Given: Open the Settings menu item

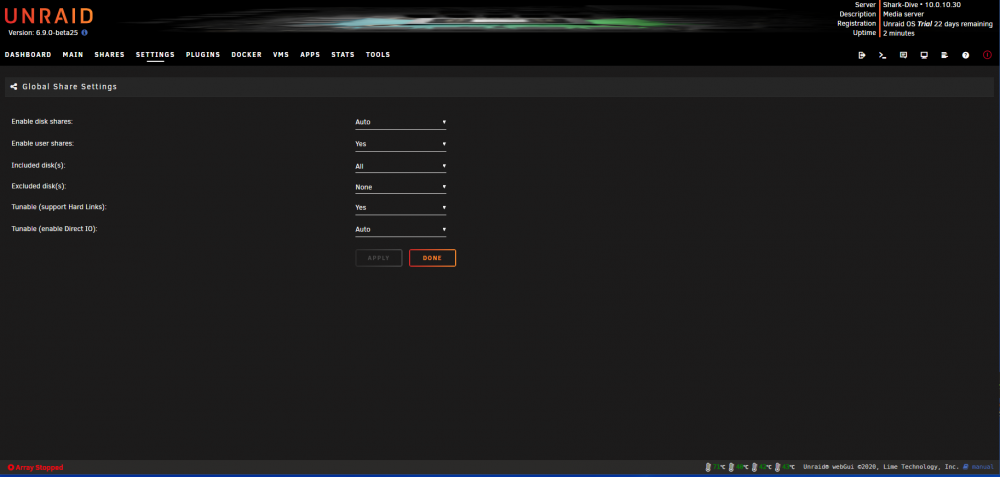Looking at the screenshot, I should point(155,55).
